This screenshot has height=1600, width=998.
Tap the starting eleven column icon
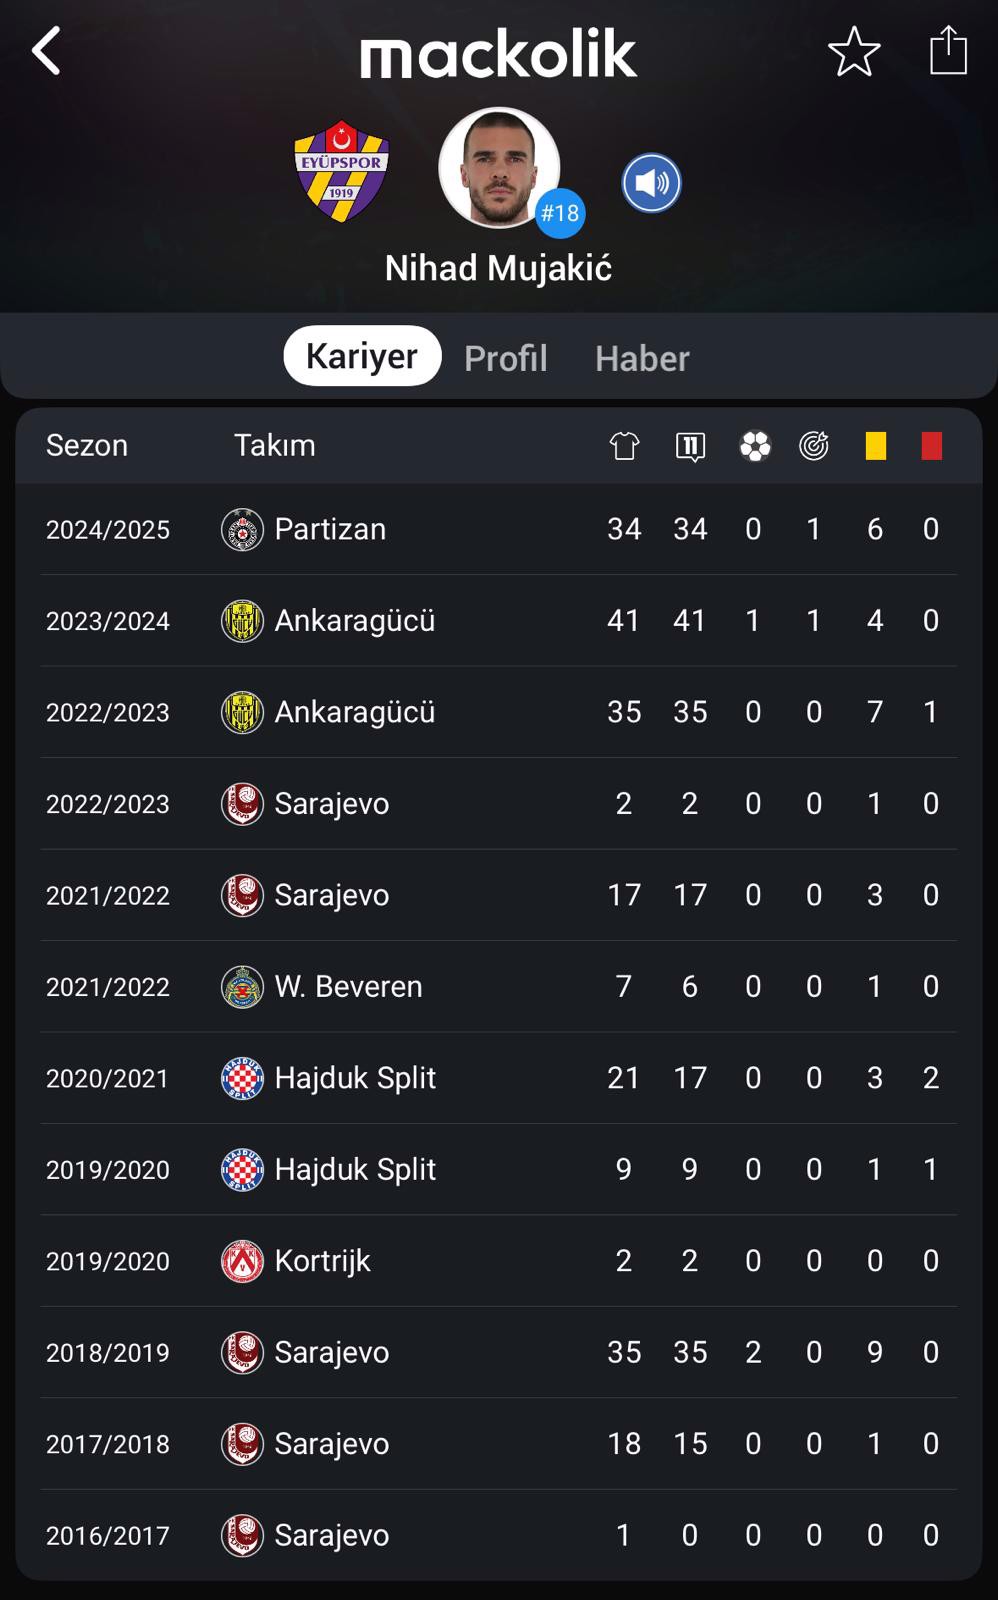690,446
